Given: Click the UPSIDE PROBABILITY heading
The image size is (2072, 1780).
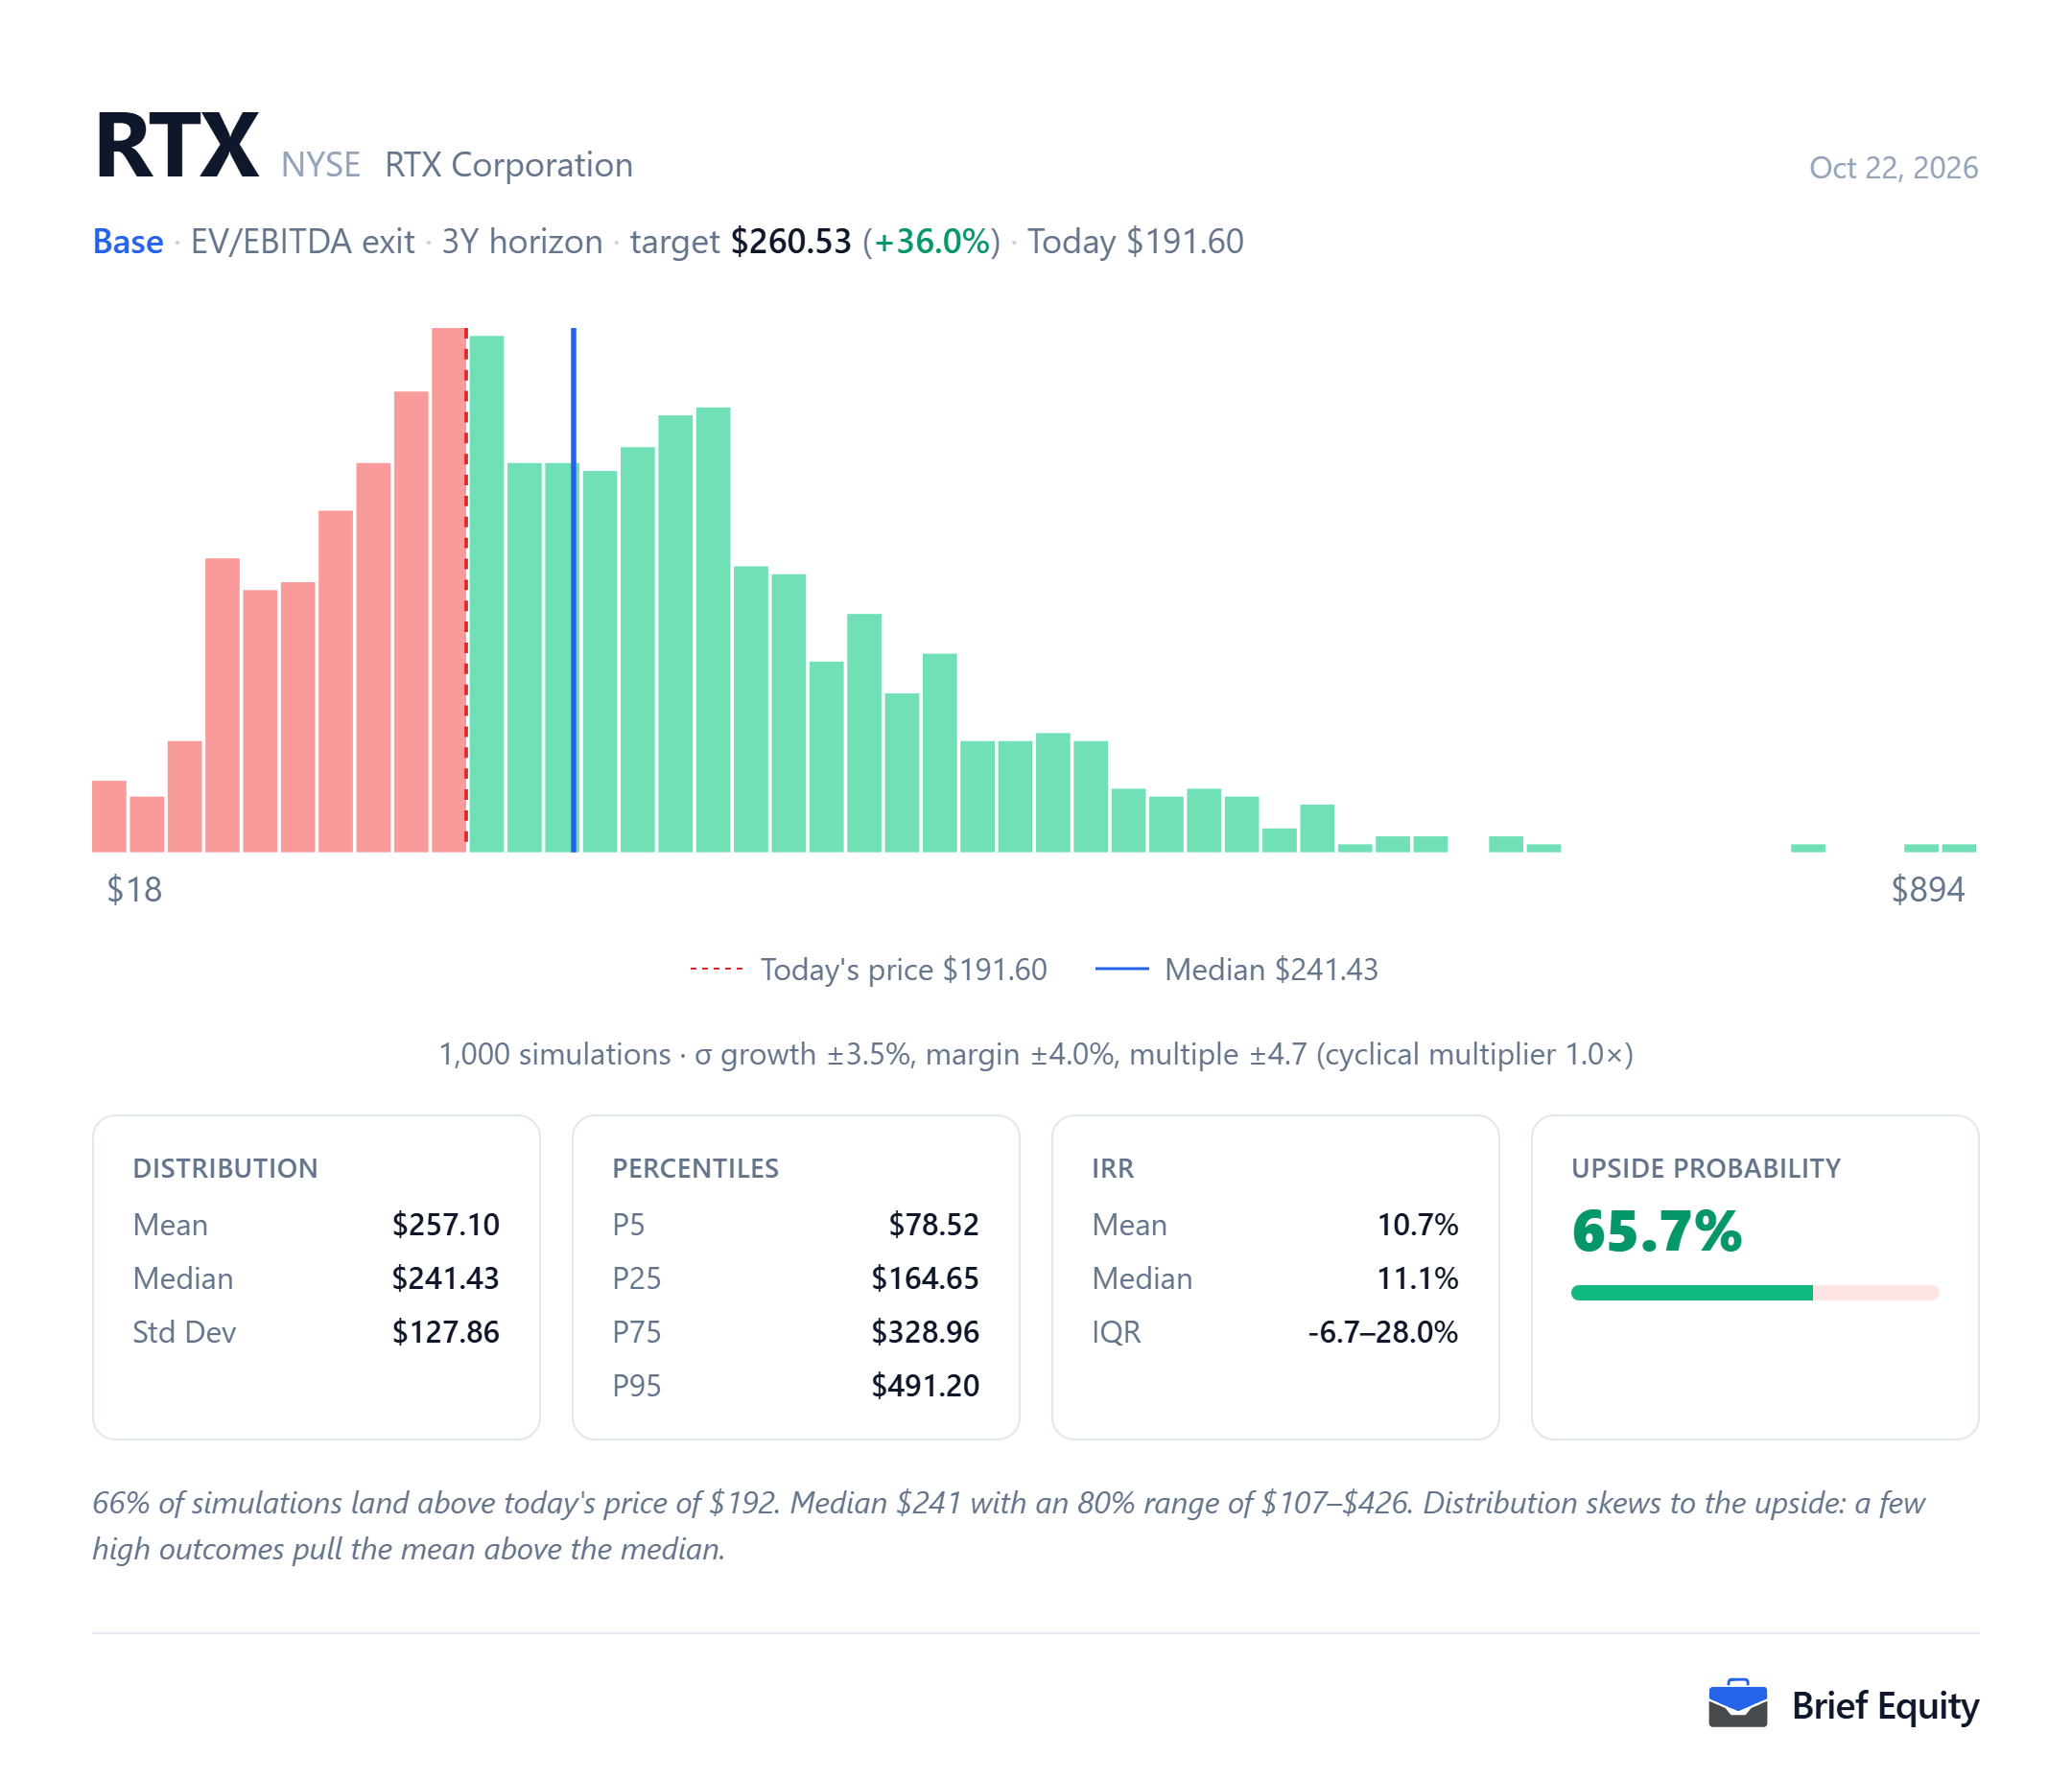Looking at the screenshot, I should tap(1705, 1168).
